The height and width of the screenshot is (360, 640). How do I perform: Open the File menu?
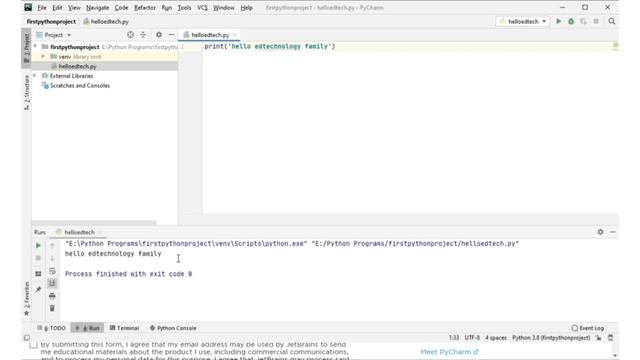(42, 7)
